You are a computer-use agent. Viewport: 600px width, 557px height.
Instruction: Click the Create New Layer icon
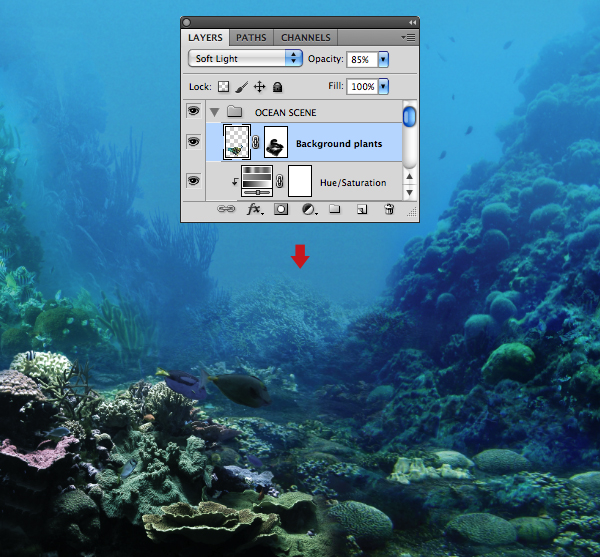(362, 209)
